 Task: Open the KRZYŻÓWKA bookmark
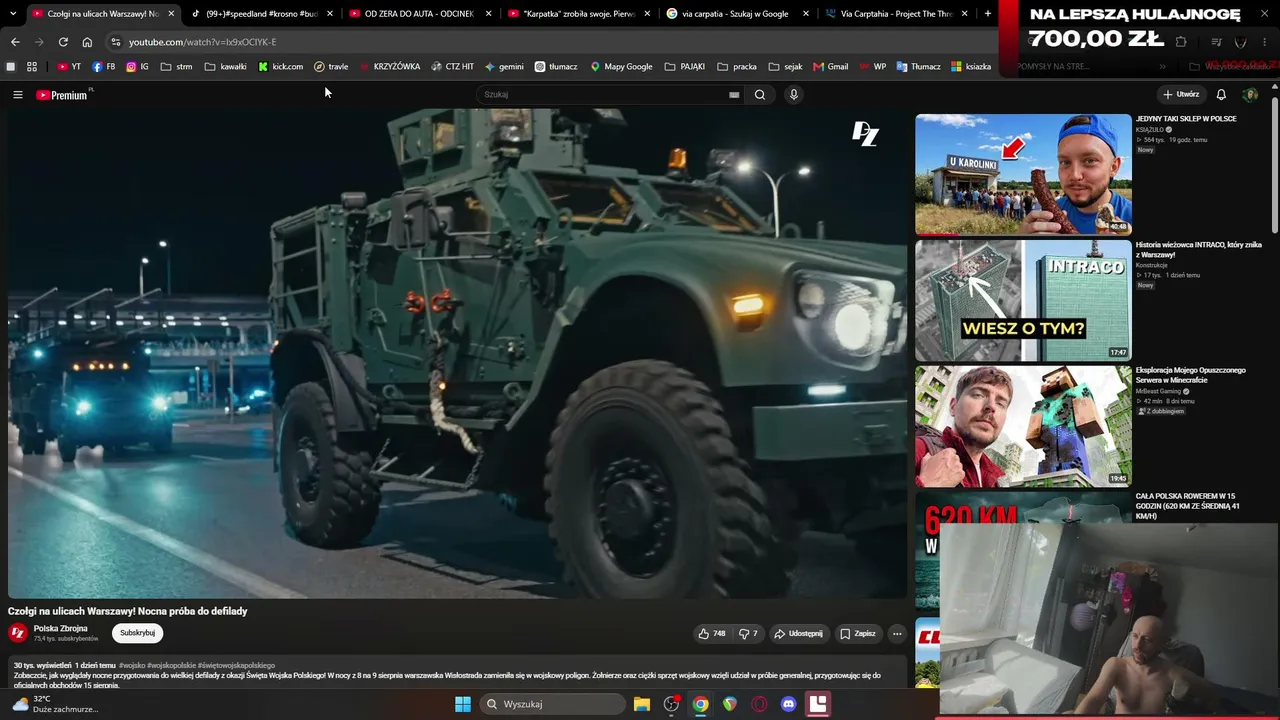point(390,67)
